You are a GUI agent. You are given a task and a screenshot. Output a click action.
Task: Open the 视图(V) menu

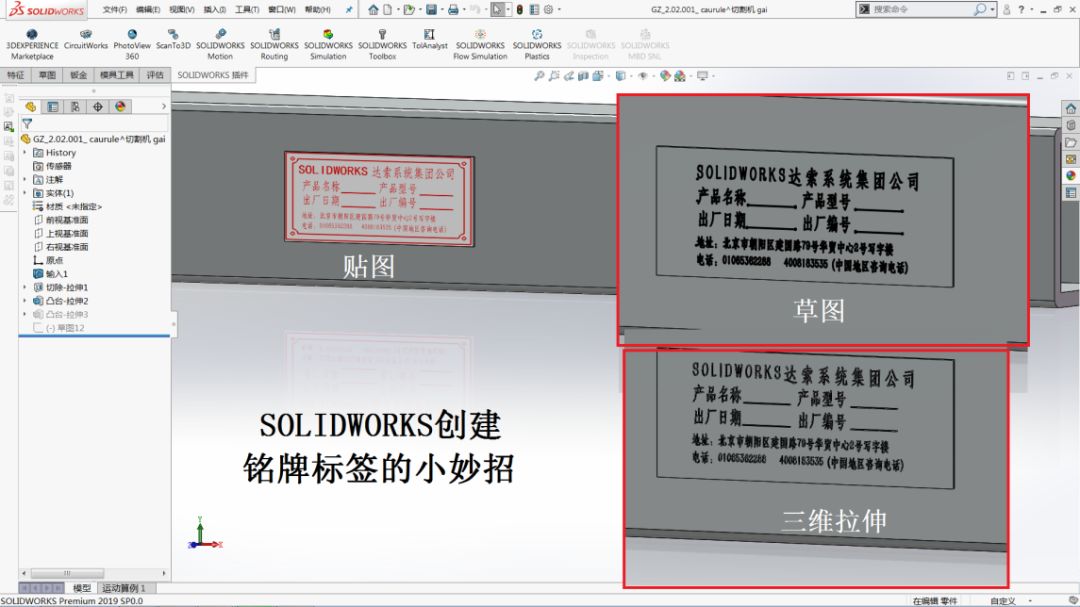click(x=182, y=10)
